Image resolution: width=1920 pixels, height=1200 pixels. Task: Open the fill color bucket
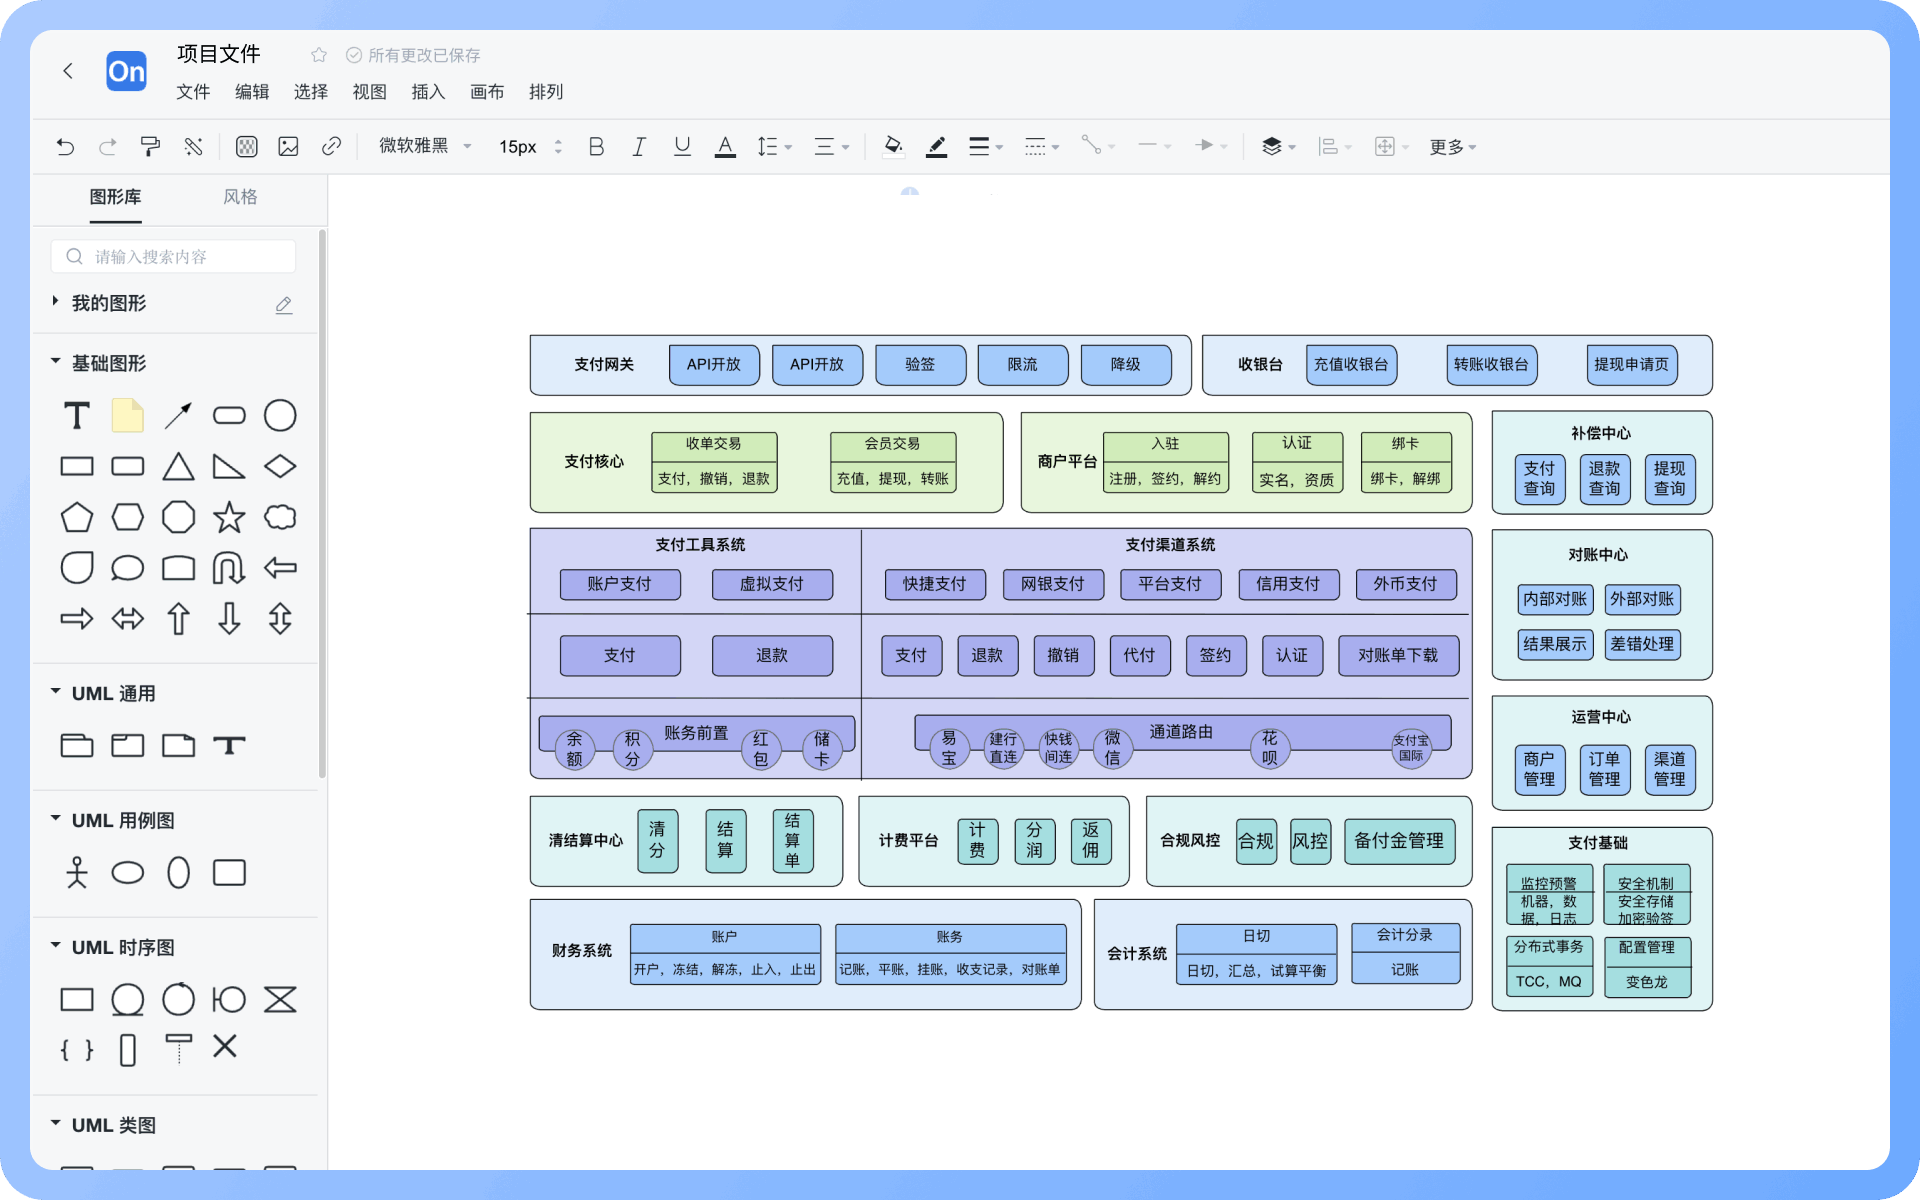[x=893, y=147]
